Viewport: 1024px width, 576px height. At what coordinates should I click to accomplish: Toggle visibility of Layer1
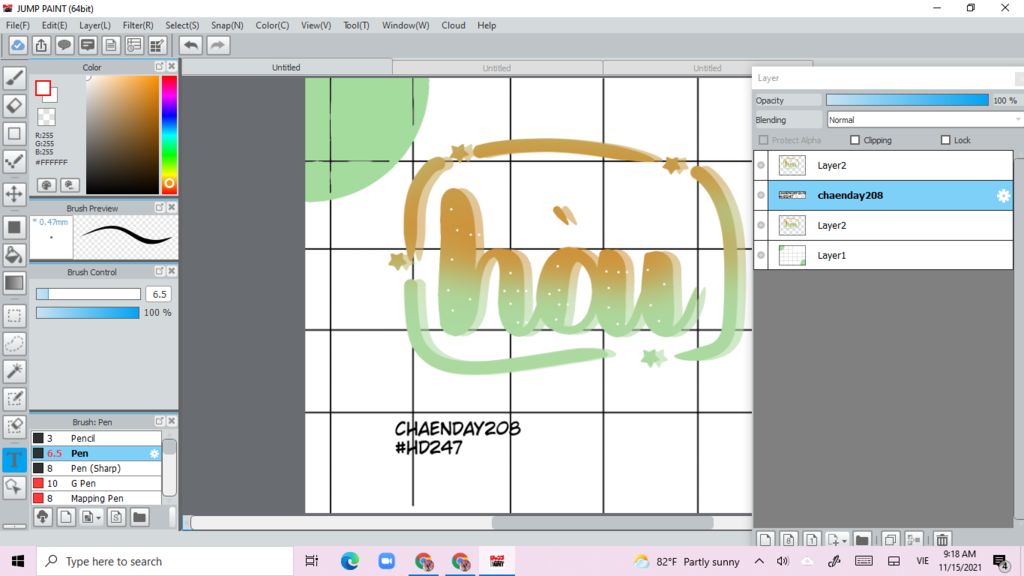pos(761,255)
